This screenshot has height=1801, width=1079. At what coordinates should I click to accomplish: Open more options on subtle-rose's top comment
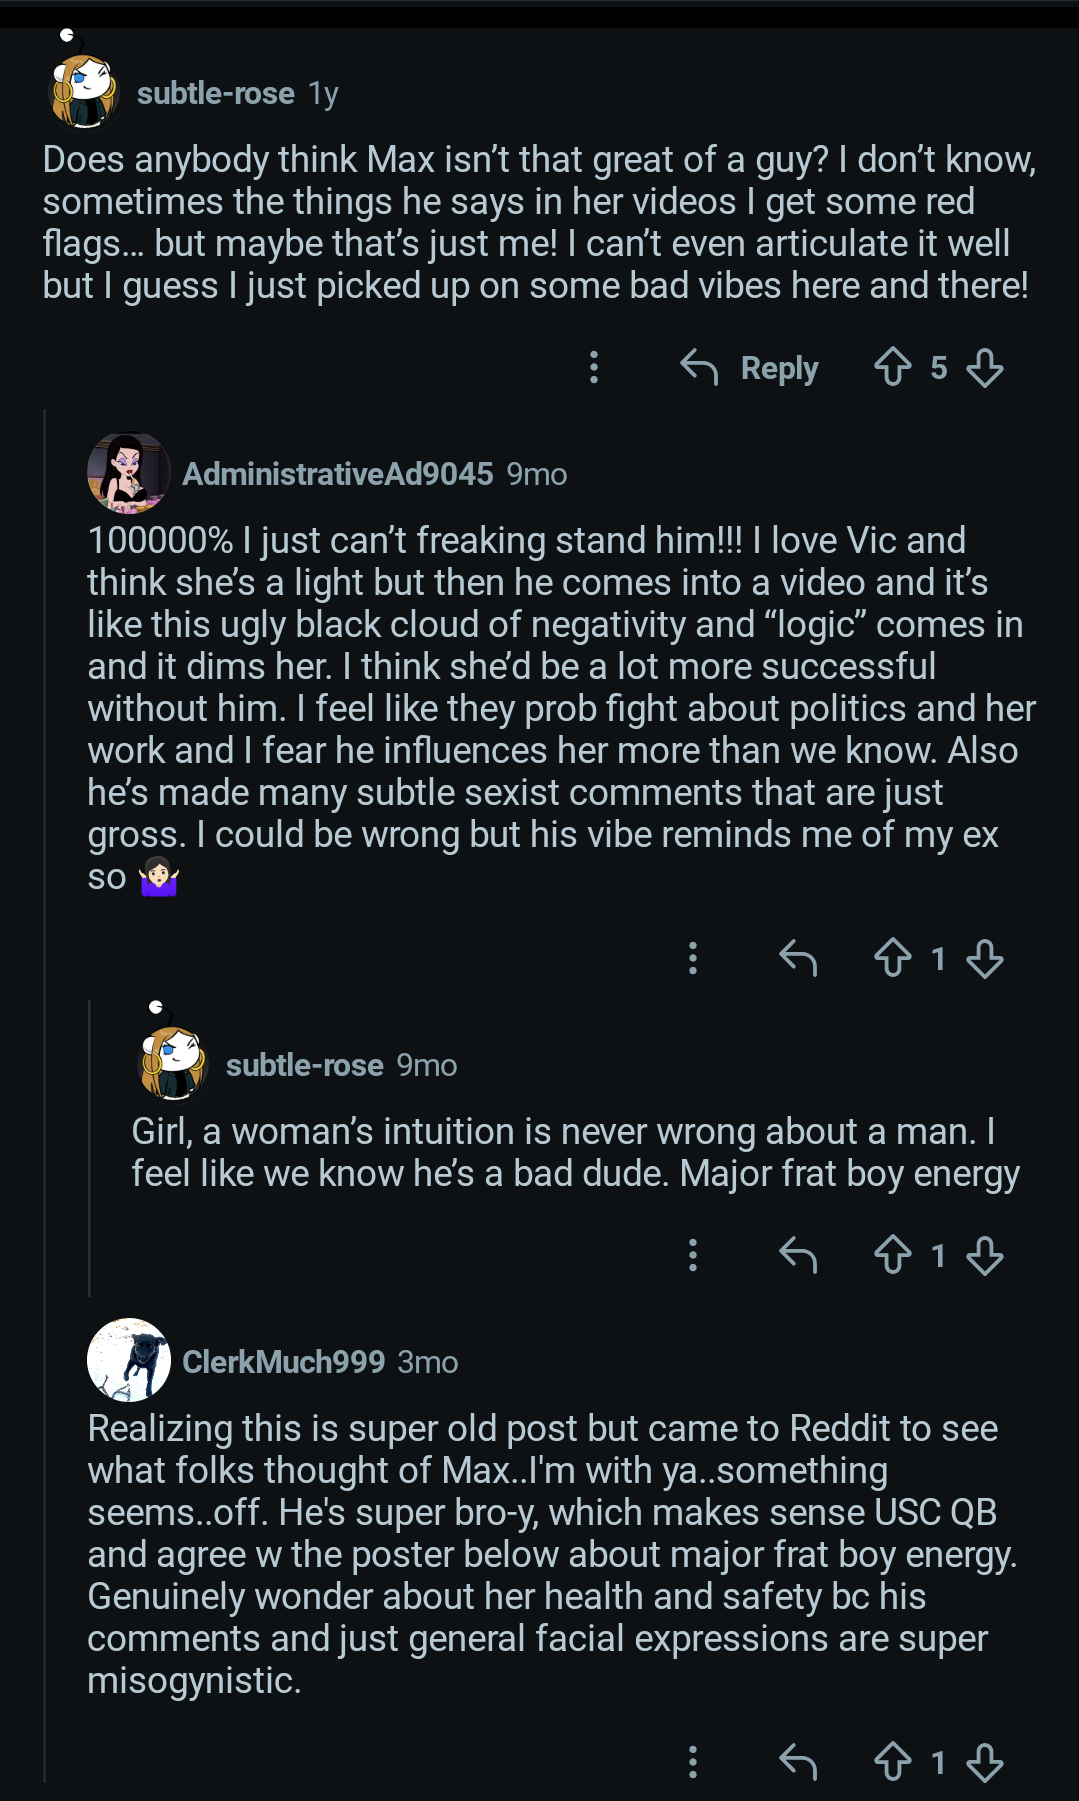pyautogui.click(x=594, y=367)
